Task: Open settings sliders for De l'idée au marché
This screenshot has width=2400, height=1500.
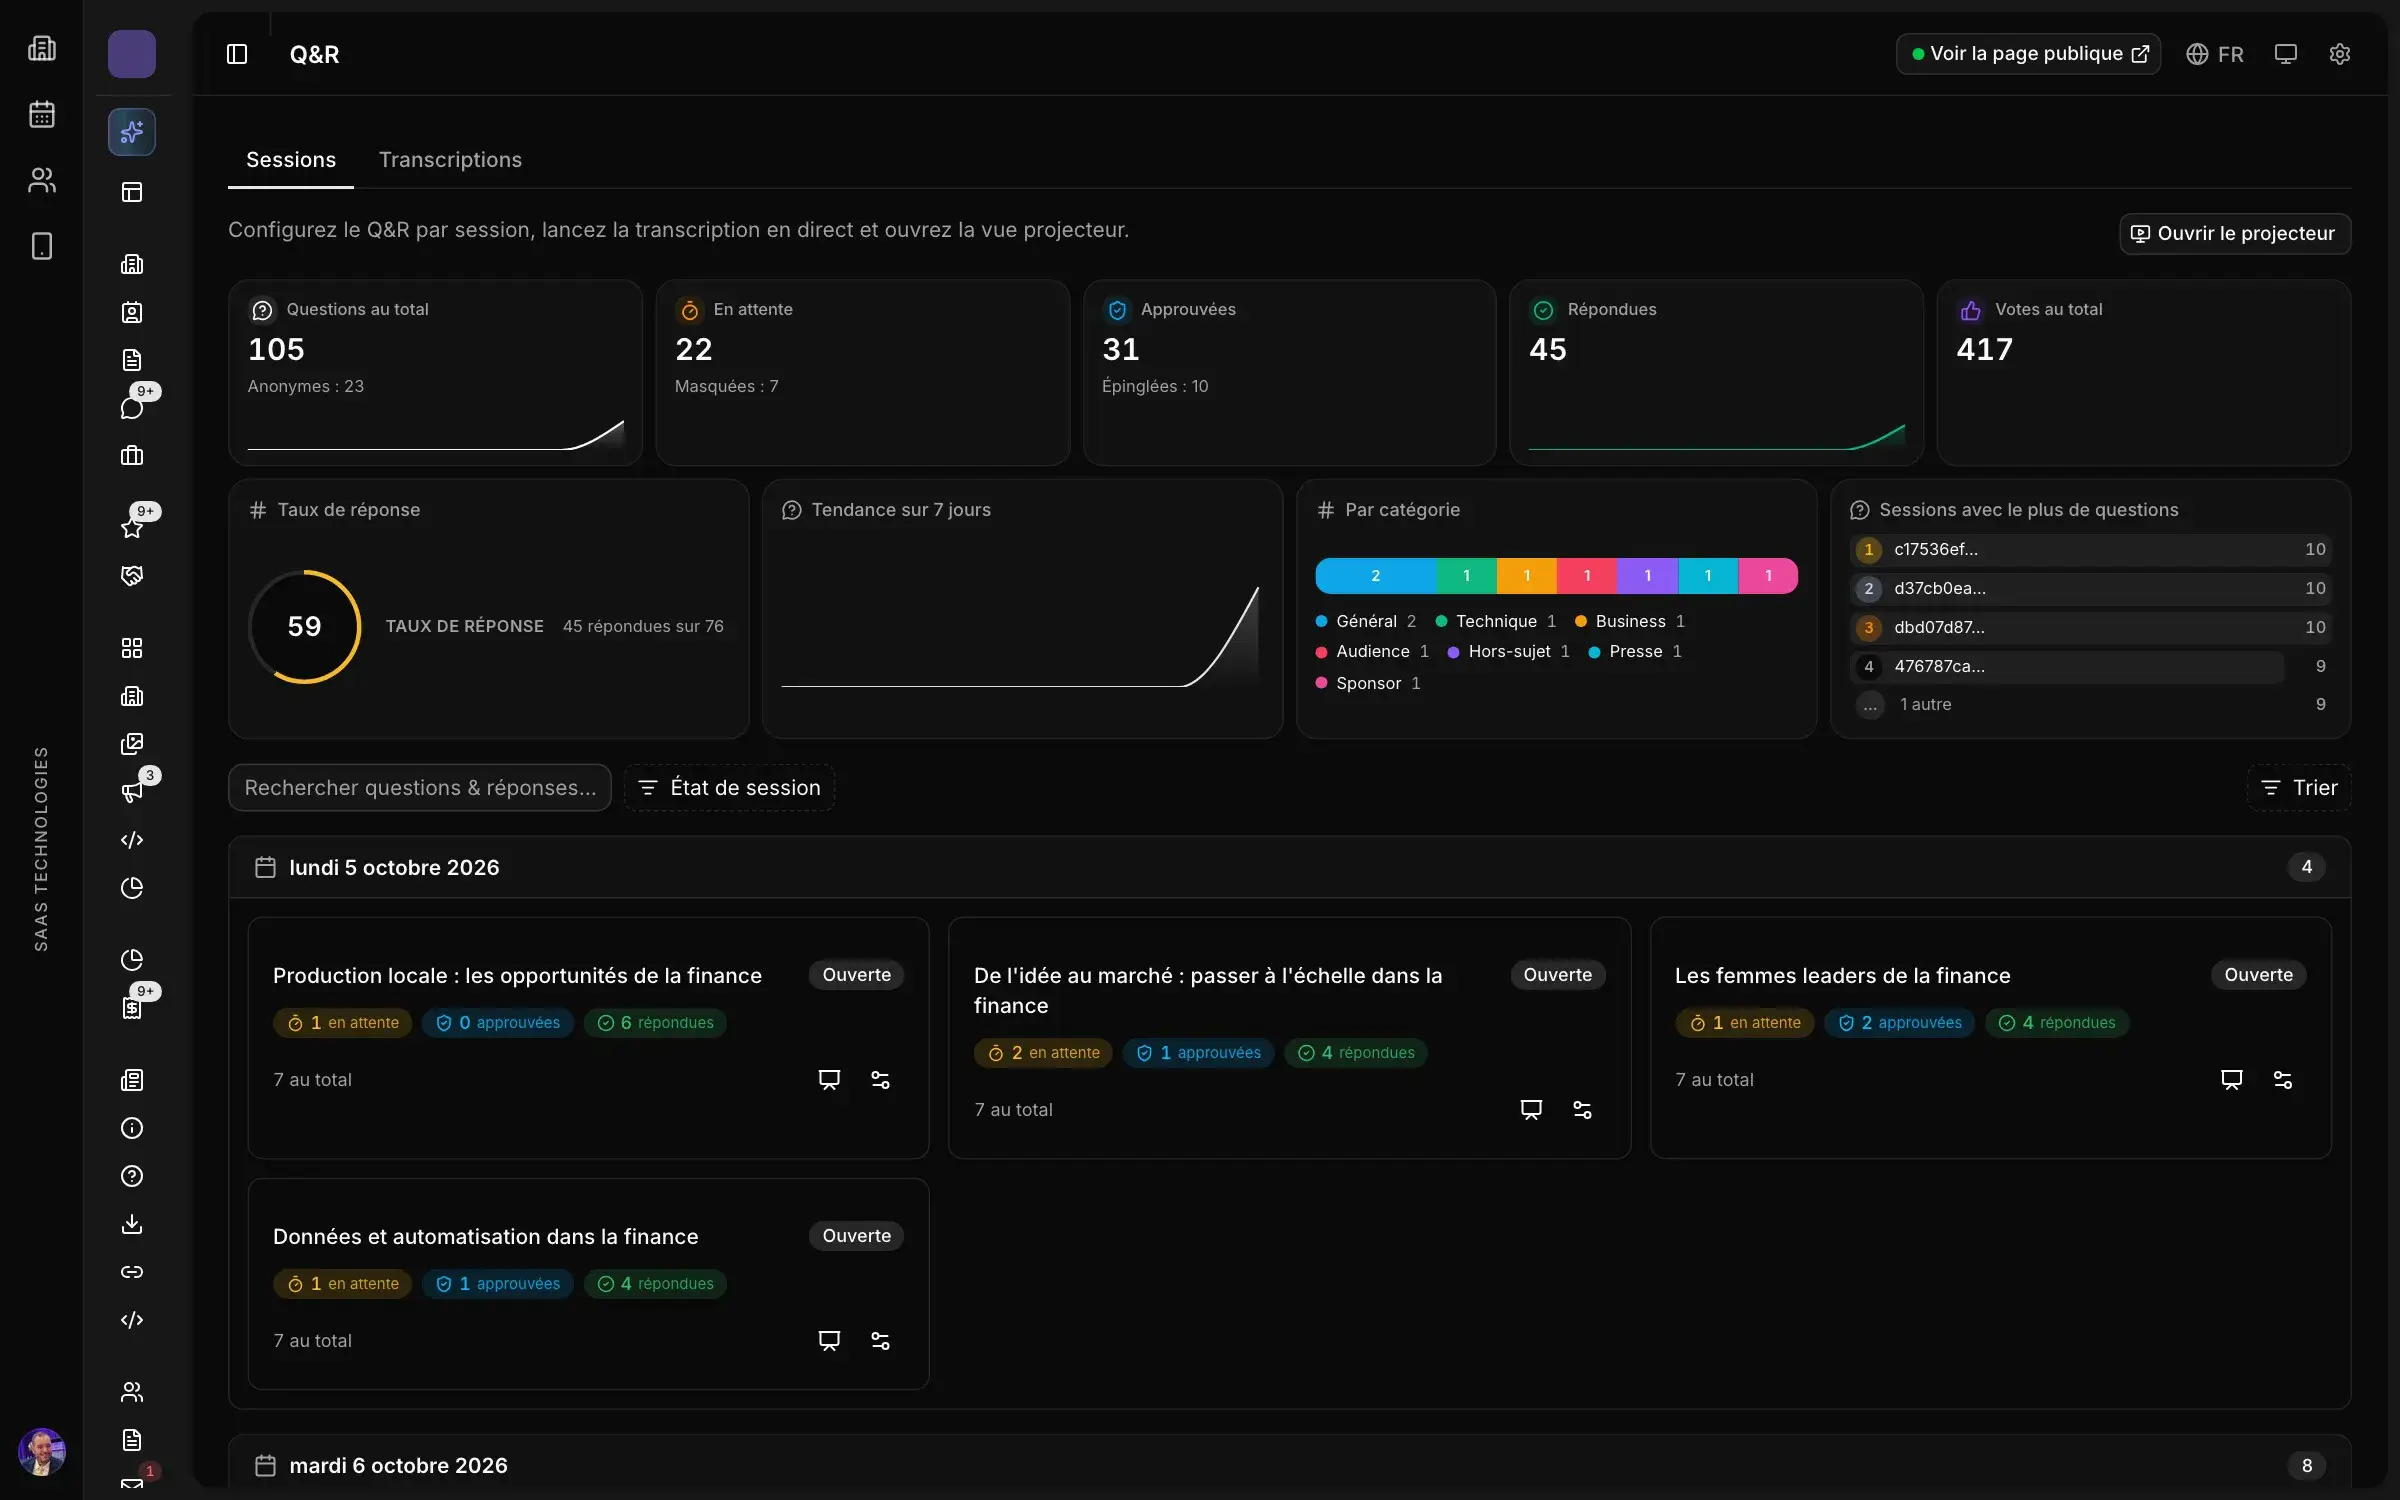Action: point(1582,1110)
